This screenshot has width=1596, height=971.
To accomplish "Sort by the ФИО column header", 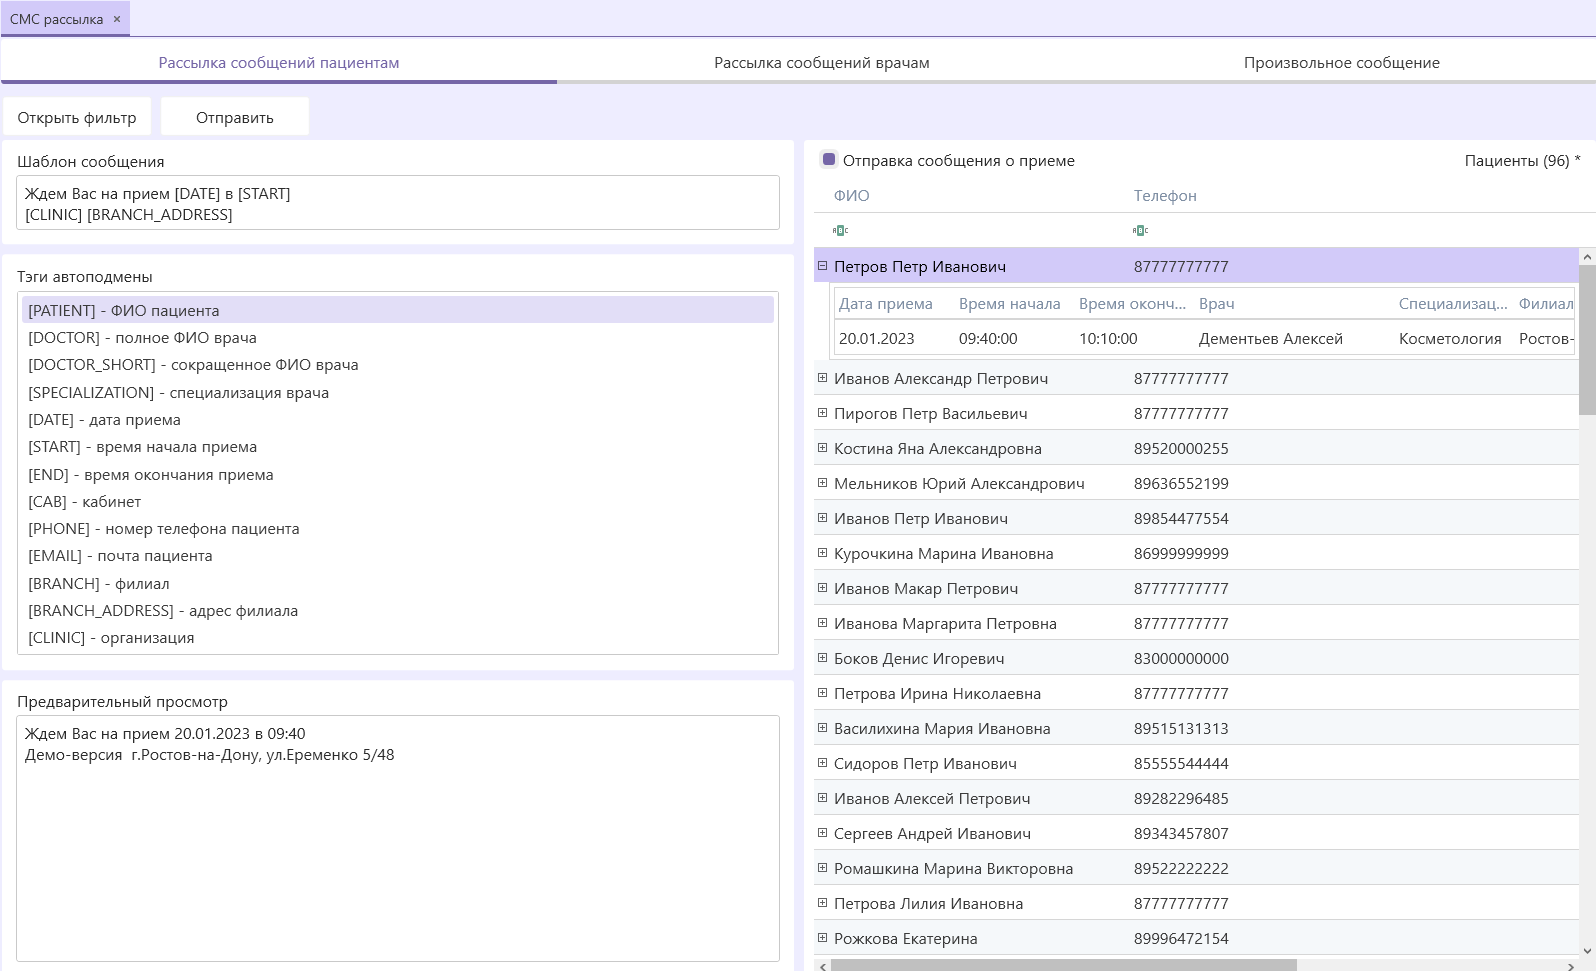I will point(852,195).
